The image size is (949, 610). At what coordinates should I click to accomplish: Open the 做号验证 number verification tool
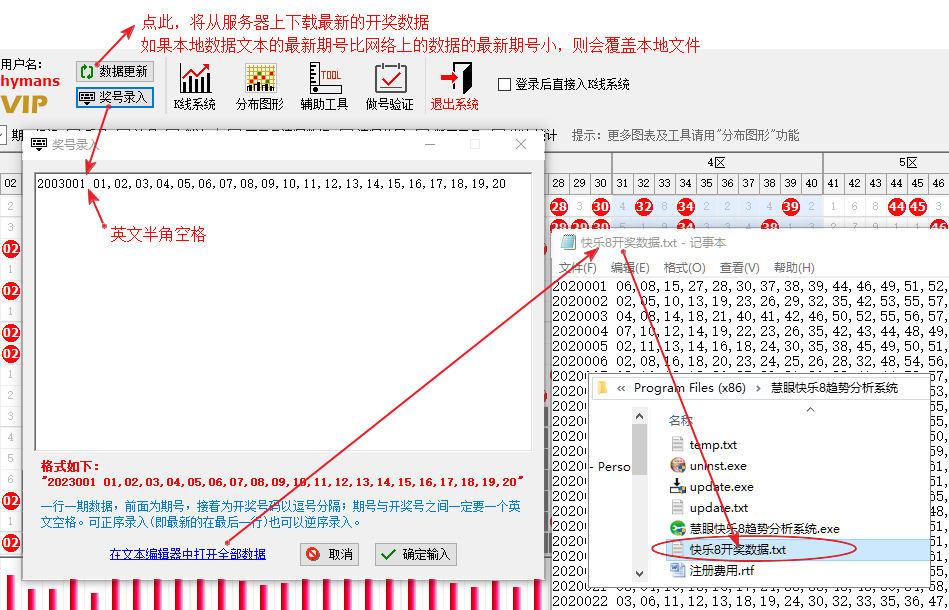coord(389,86)
